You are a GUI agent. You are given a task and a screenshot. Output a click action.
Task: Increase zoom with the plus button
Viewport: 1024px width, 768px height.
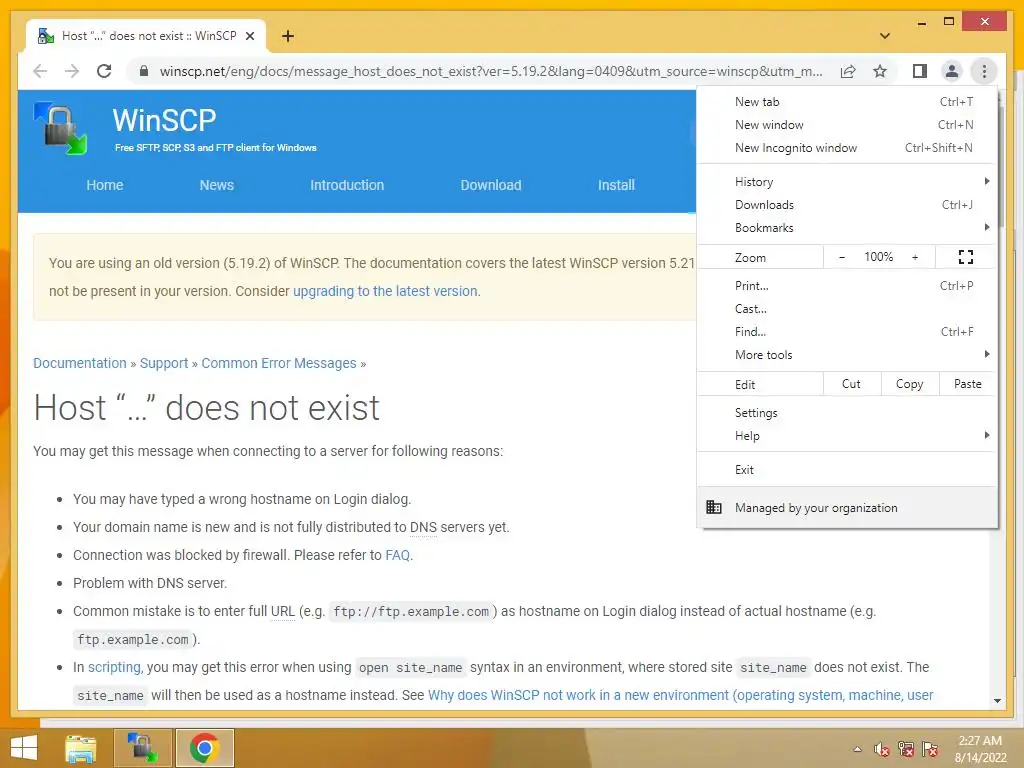915,257
